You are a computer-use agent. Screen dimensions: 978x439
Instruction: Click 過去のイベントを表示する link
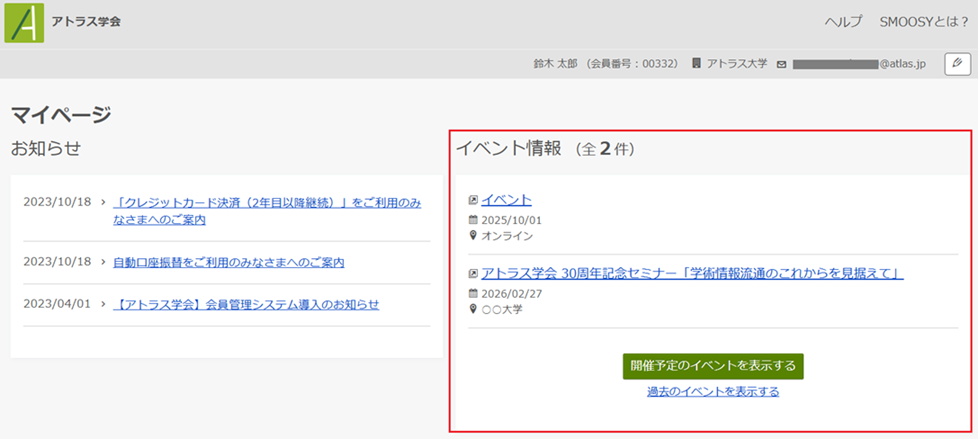[713, 392]
